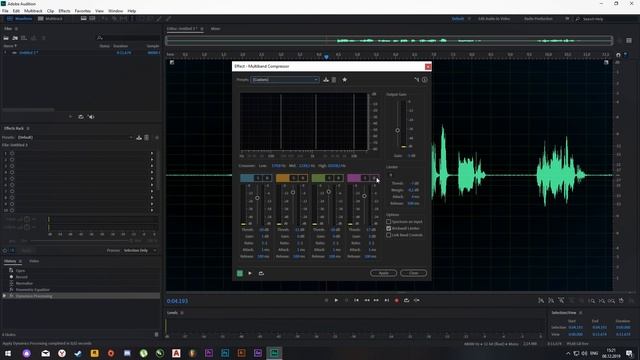Click the High crossover frequency value
Viewport: 640px width, 360px height.
click(337, 166)
